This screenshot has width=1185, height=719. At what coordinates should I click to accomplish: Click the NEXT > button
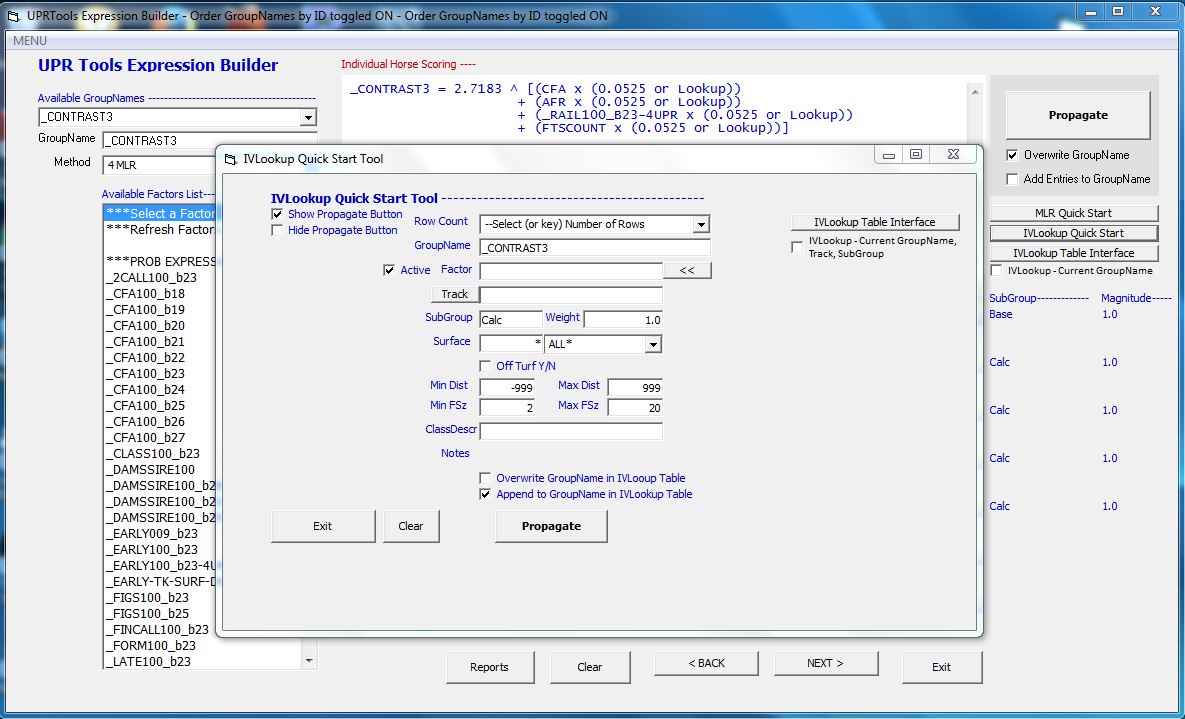tap(825, 663)
